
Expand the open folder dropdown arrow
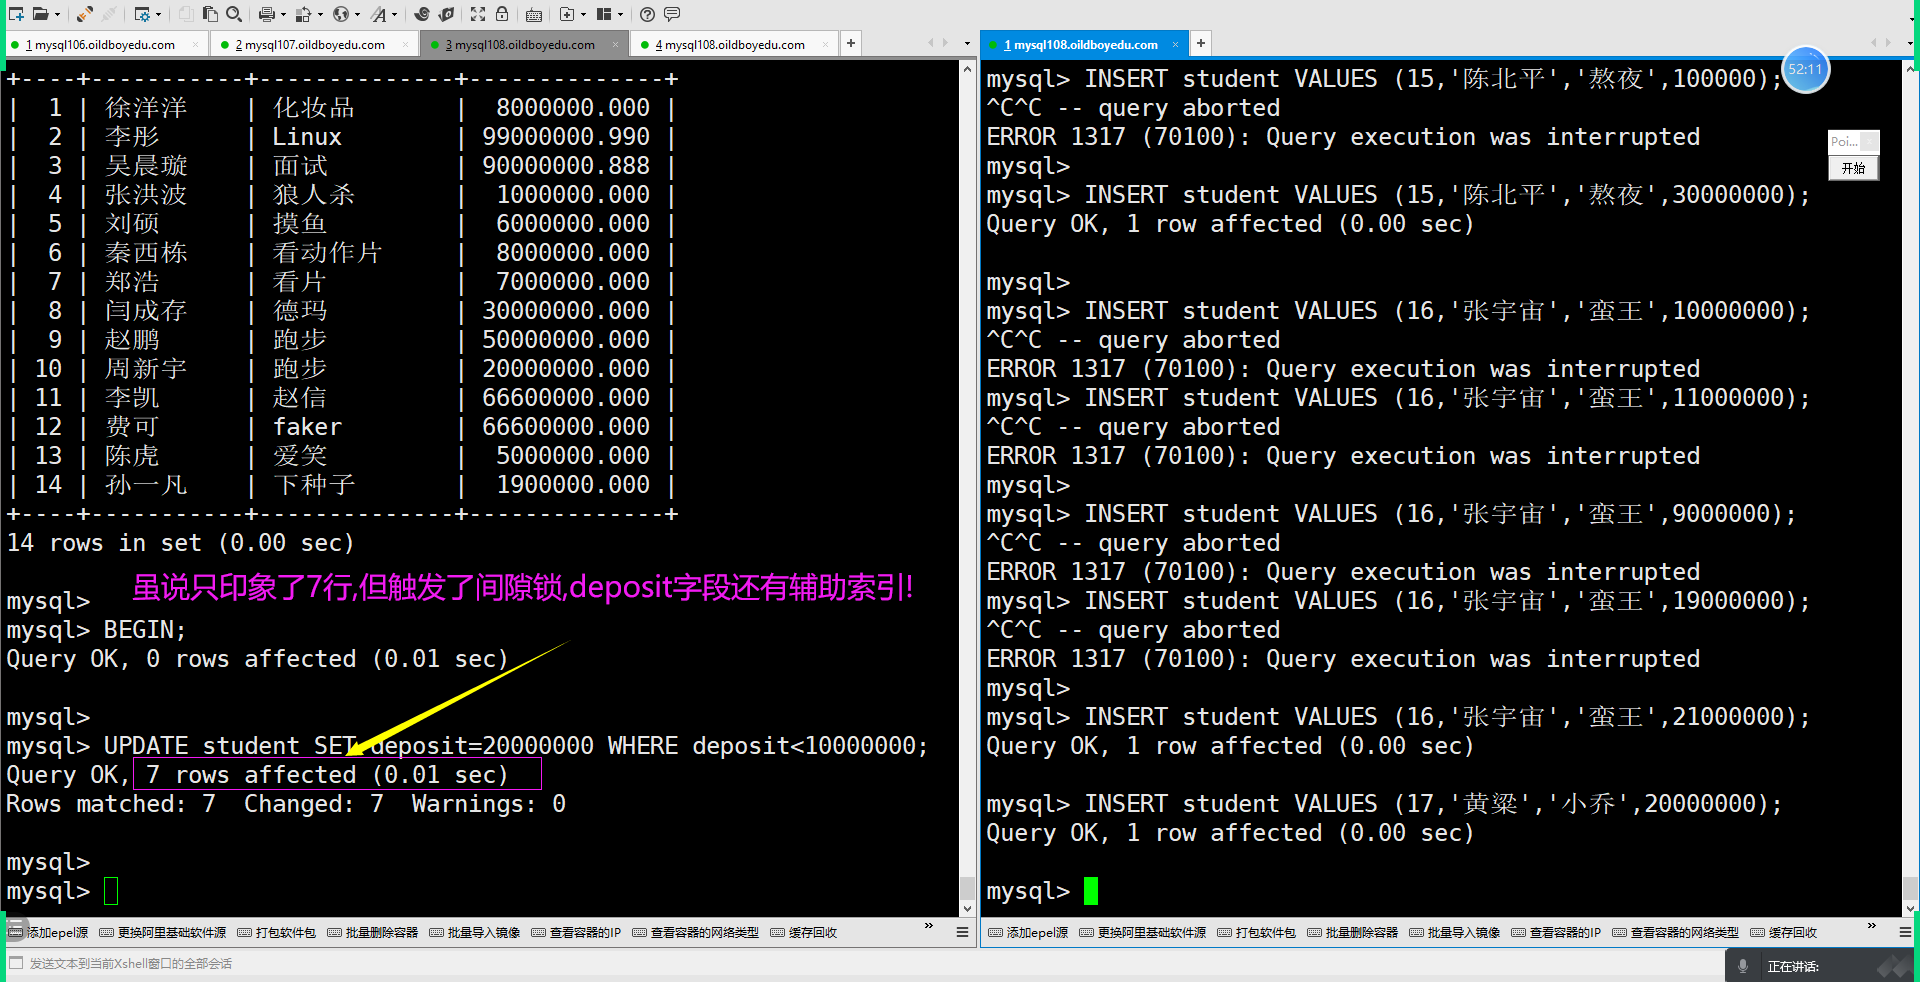(57, 14)
